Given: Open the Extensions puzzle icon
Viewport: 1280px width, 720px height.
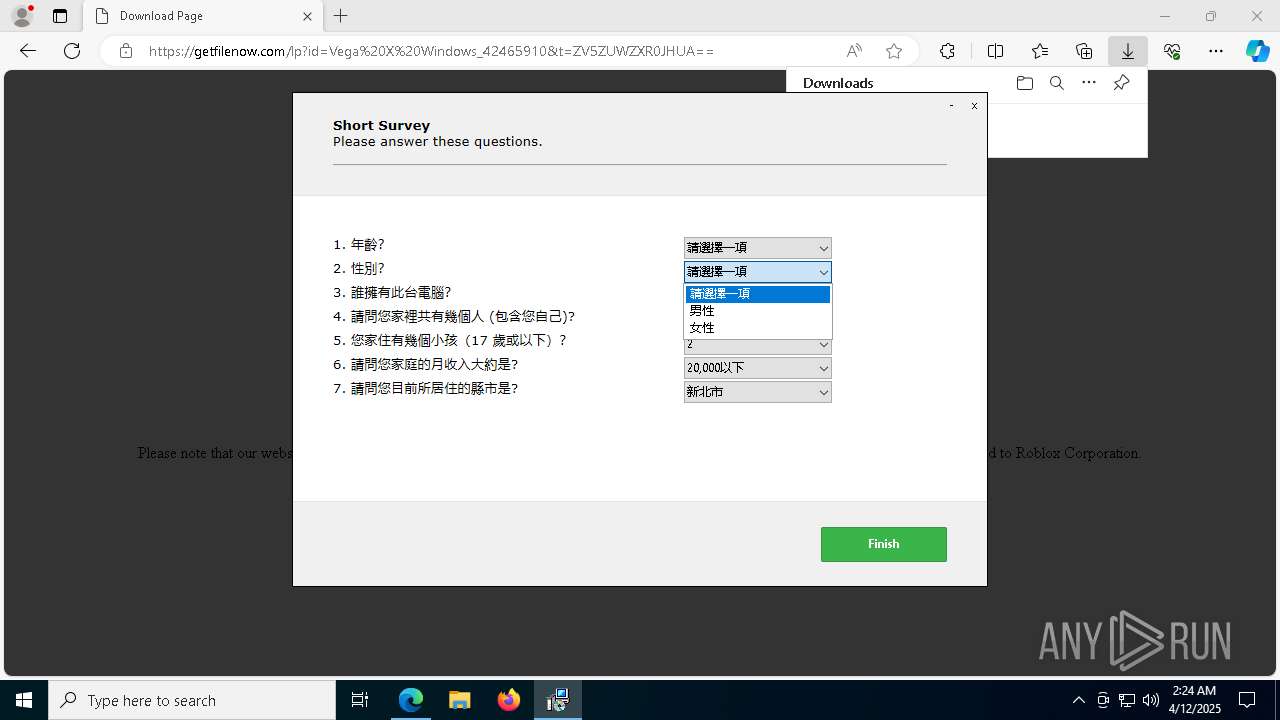Looking at the screenshot, I should 947,51.
